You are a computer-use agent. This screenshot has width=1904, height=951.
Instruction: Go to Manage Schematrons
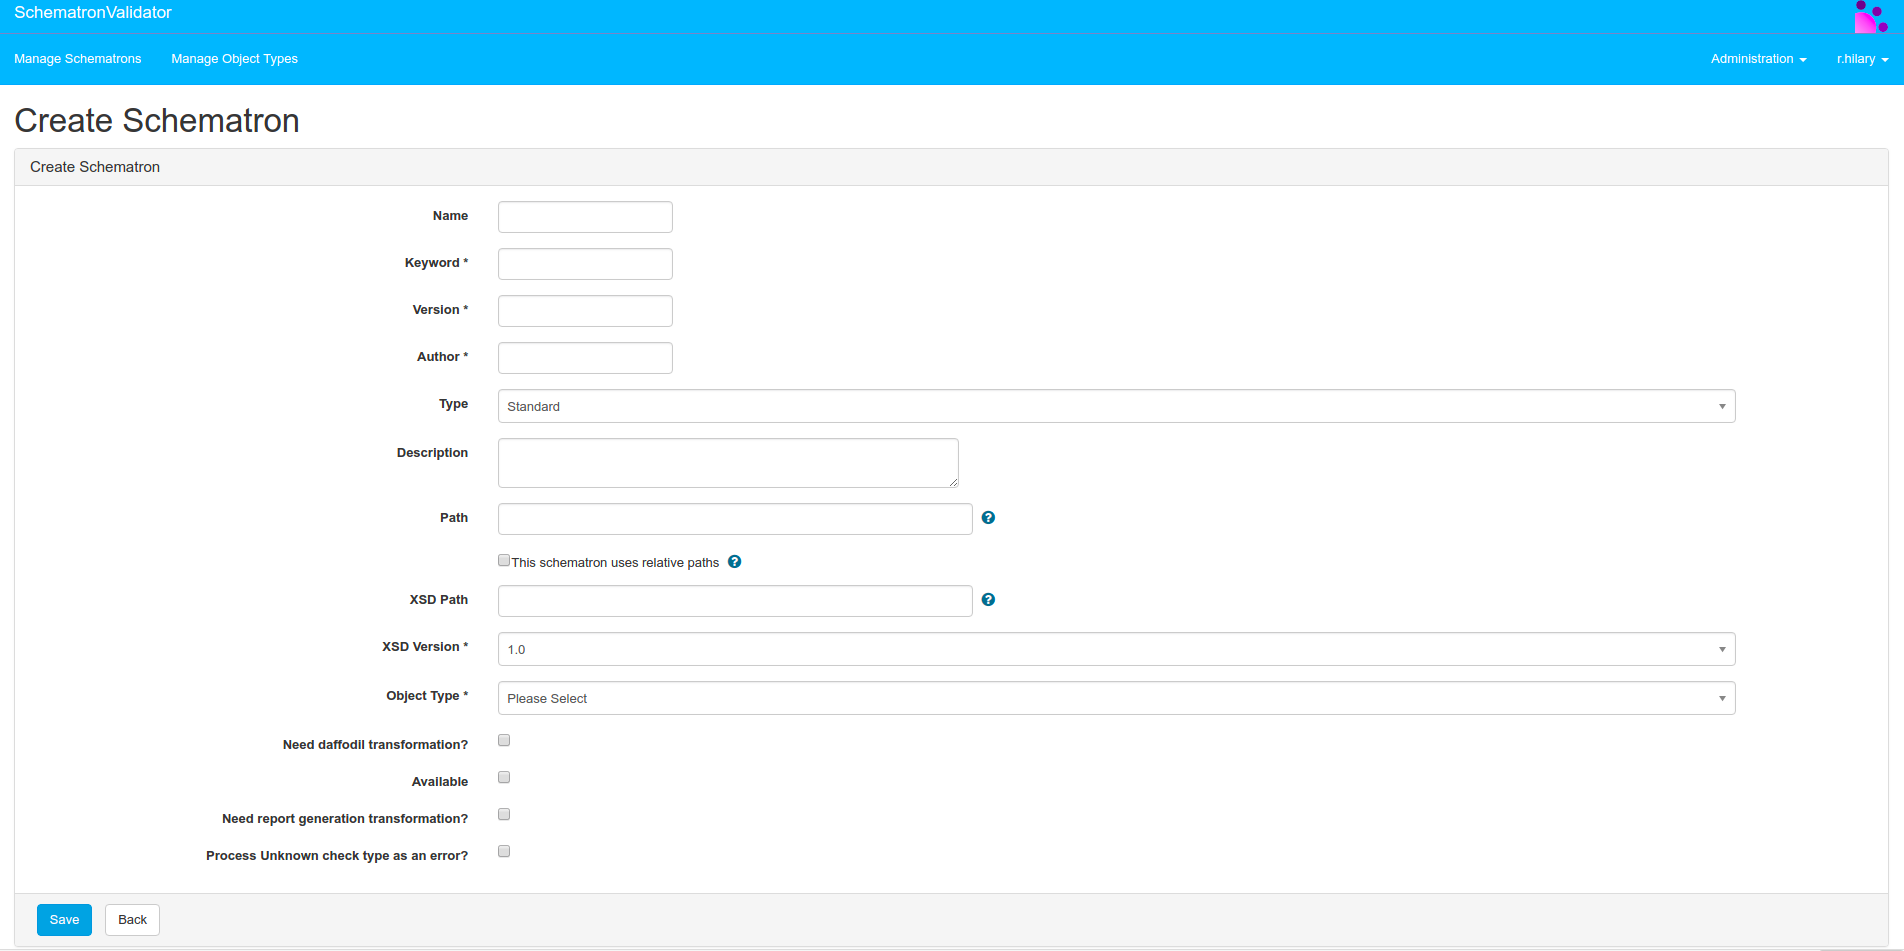point(78,59)
